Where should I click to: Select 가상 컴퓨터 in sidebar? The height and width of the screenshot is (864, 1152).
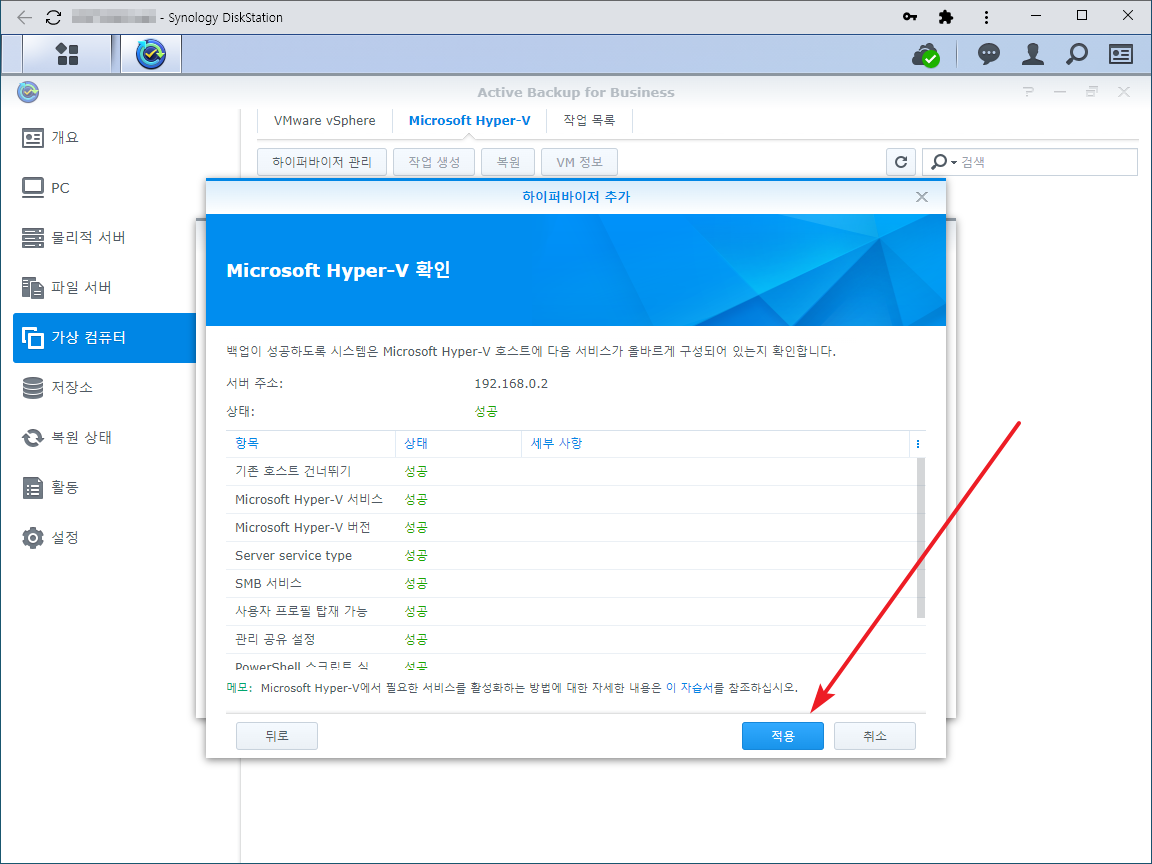(x=105, y=337)
